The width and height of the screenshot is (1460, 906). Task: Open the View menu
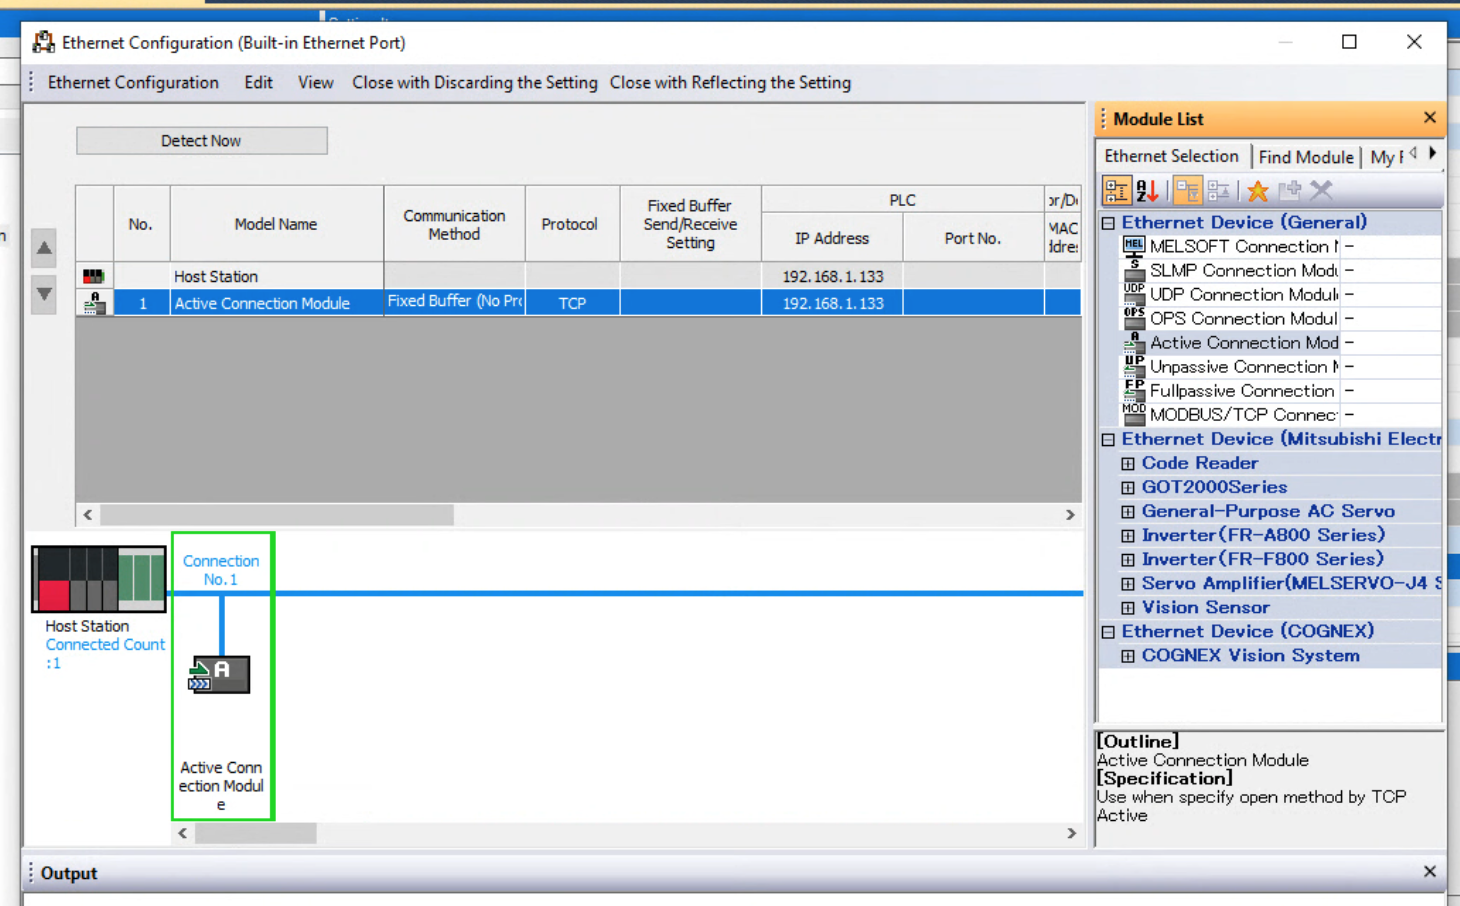(315, 83)
